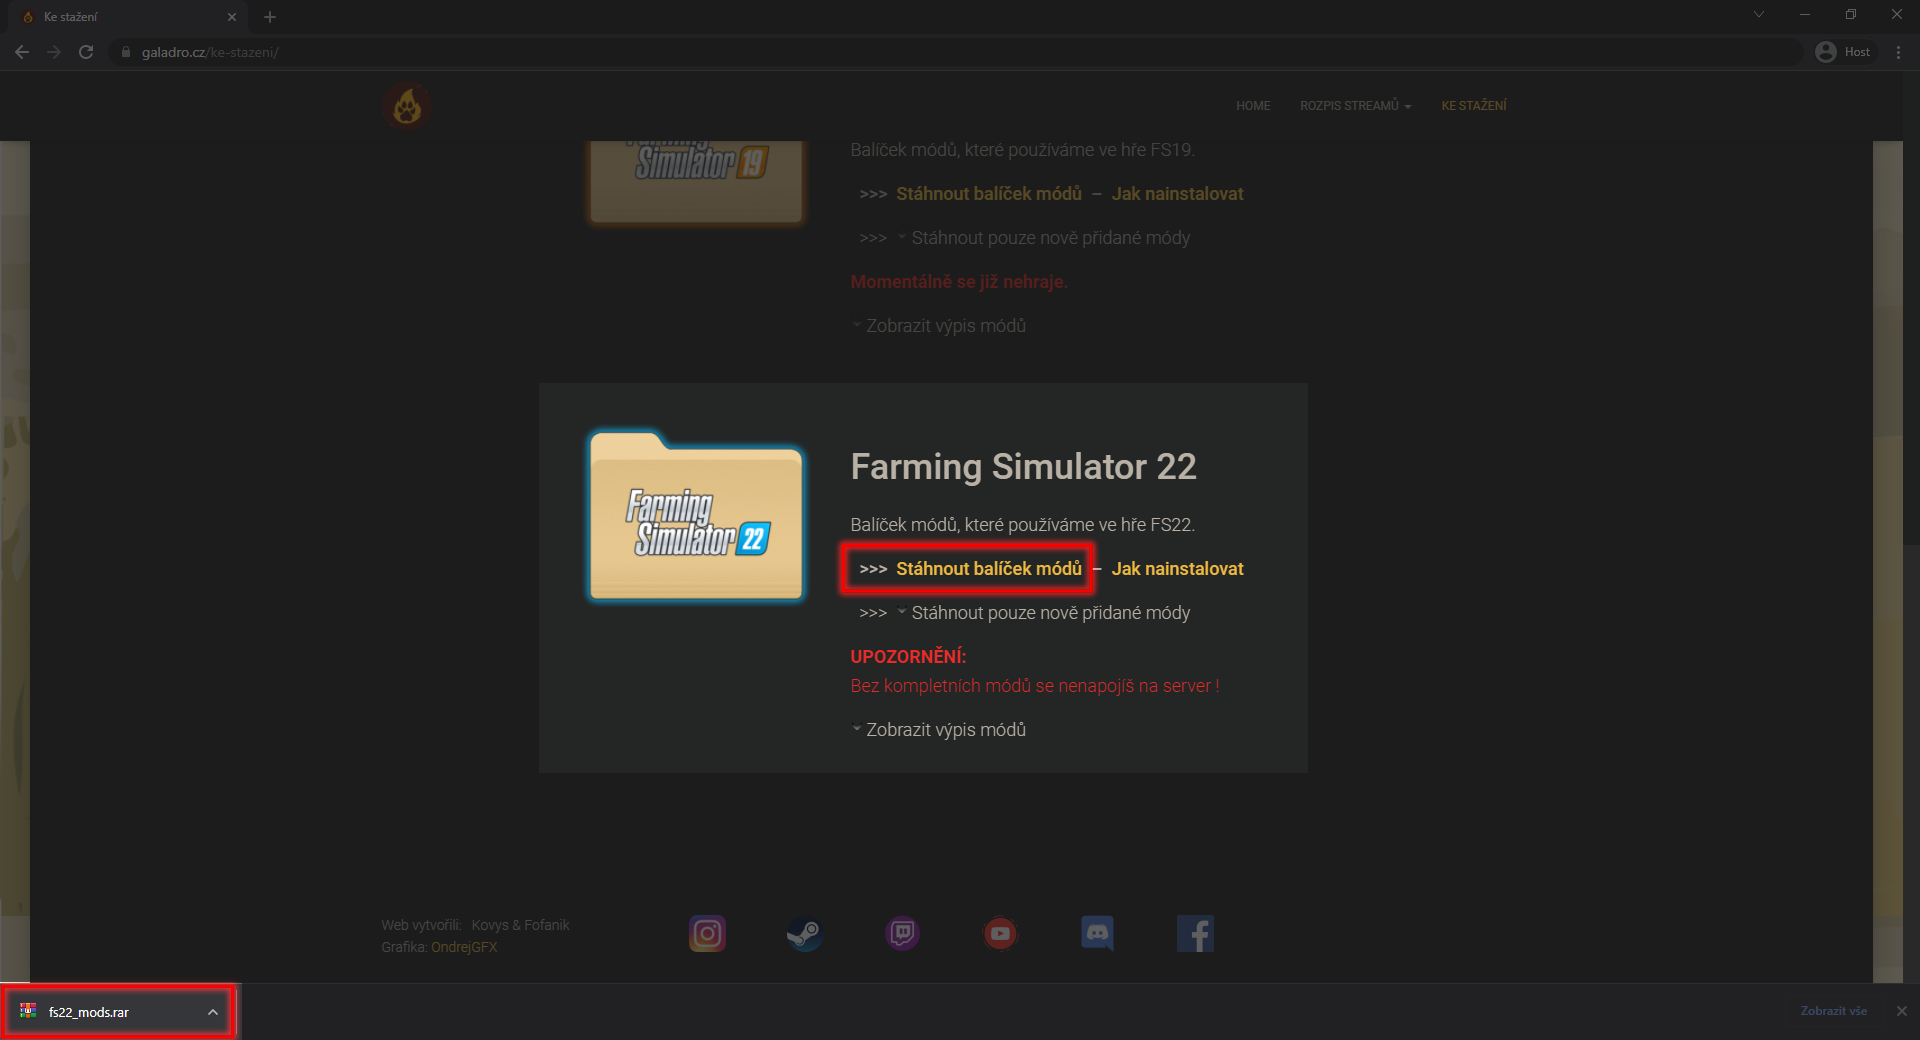1920x1040 pixels.
Task: Open KE STAŽENÍ navigation item
Action: click(1474, 106)
